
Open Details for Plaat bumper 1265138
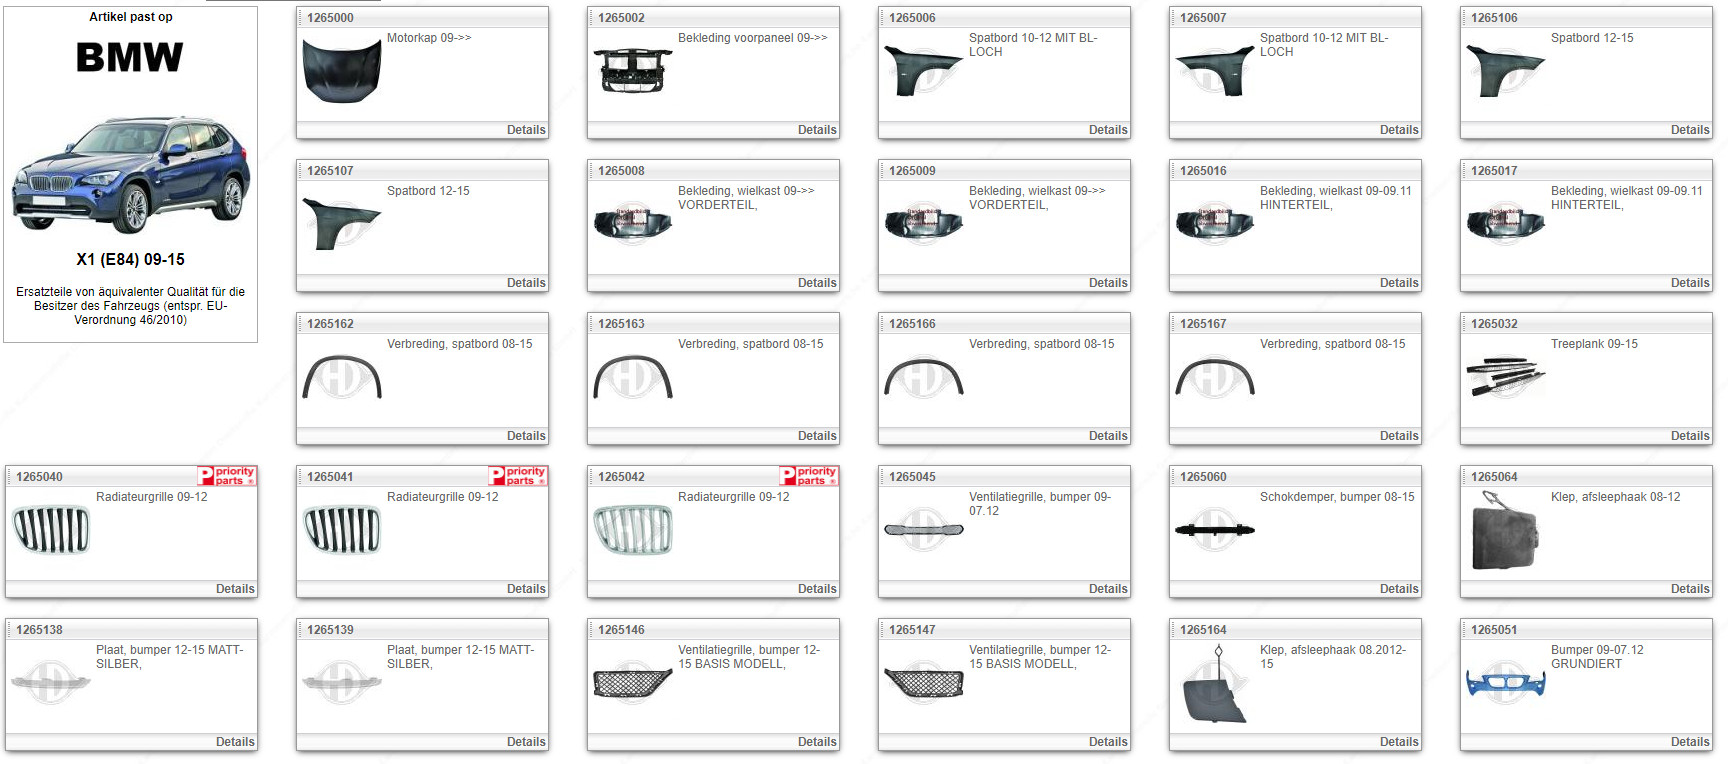point(235,742)
